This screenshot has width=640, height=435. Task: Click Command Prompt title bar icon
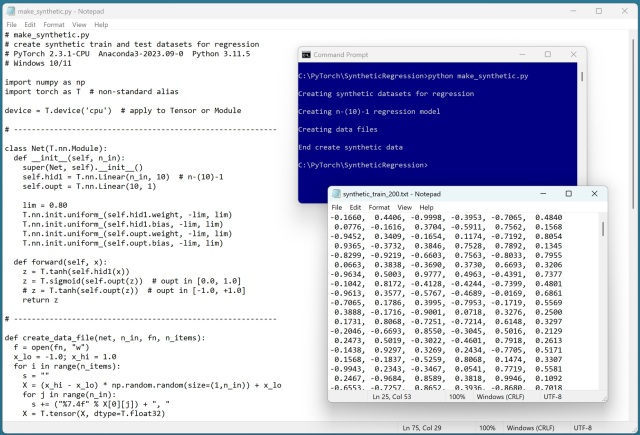[306, 54]
